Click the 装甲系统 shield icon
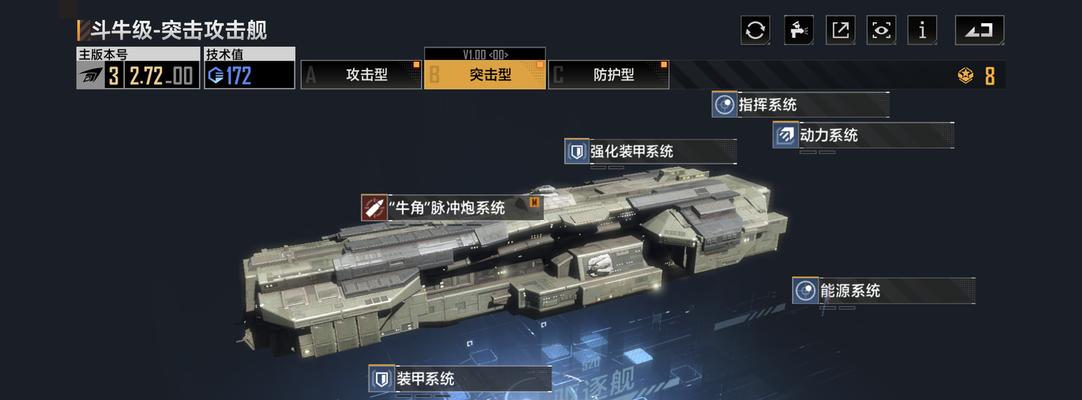Viewport: 1082px width, 400px height. coord(381,378)
